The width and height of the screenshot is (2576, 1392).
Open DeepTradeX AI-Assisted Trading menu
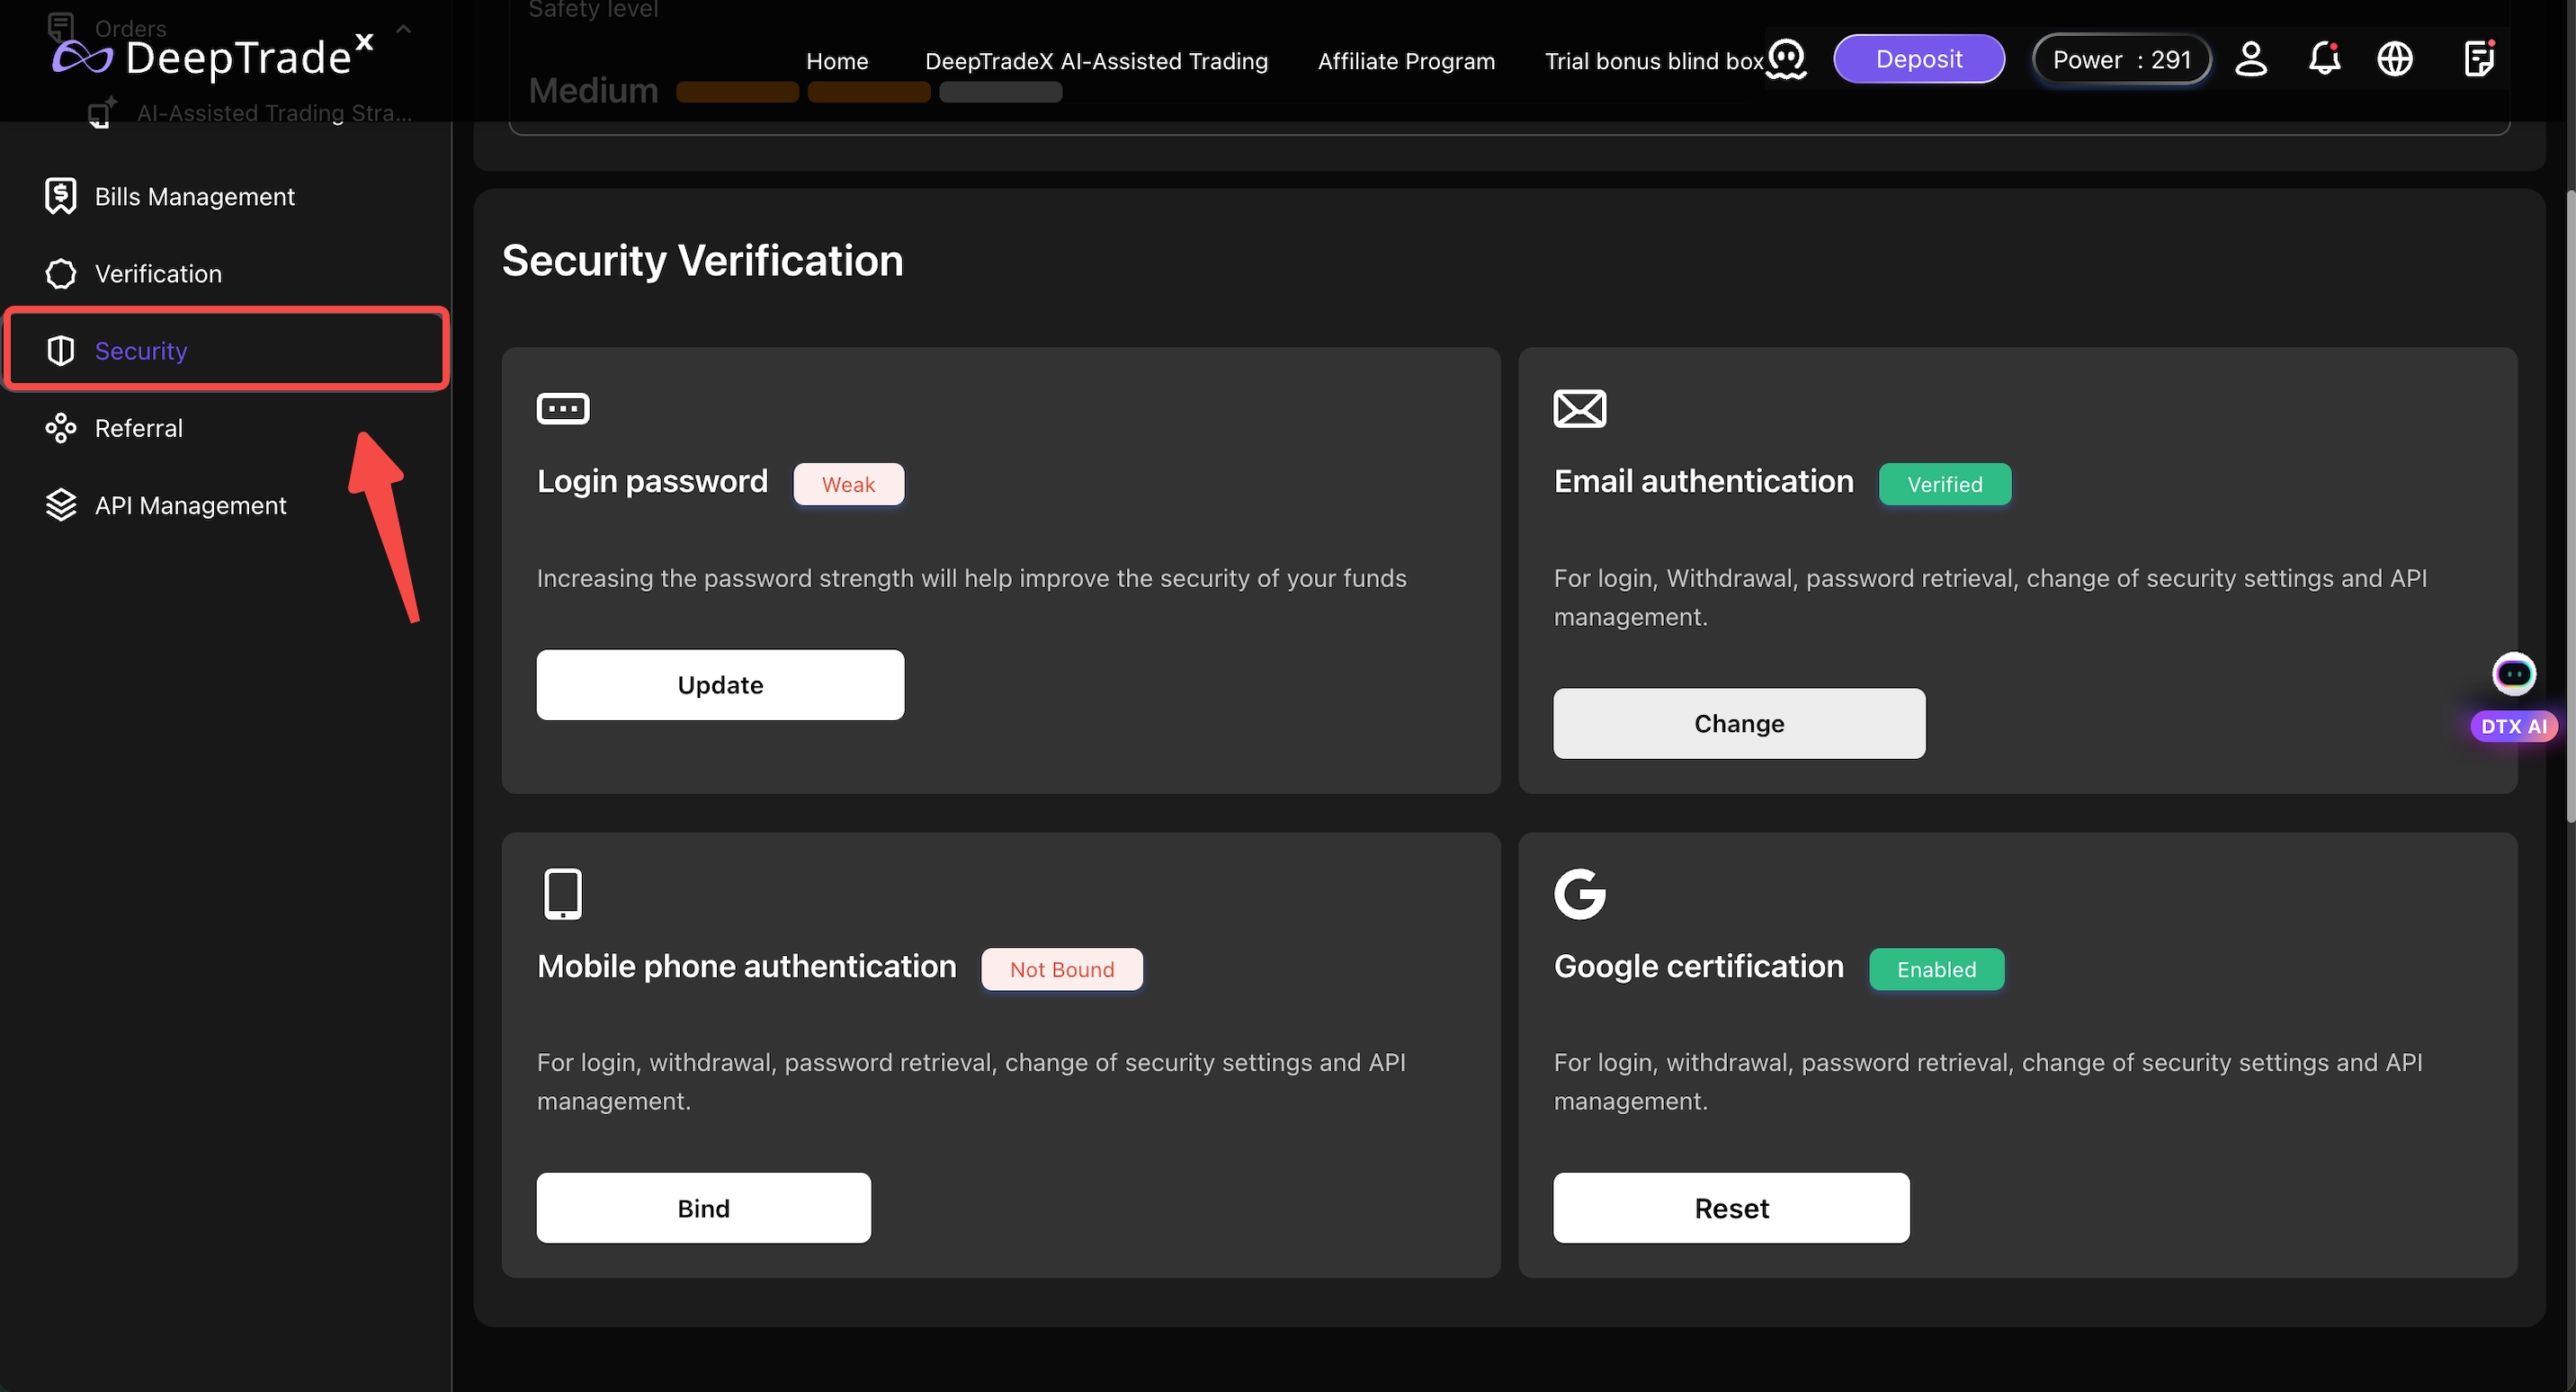coord(1096,61)
